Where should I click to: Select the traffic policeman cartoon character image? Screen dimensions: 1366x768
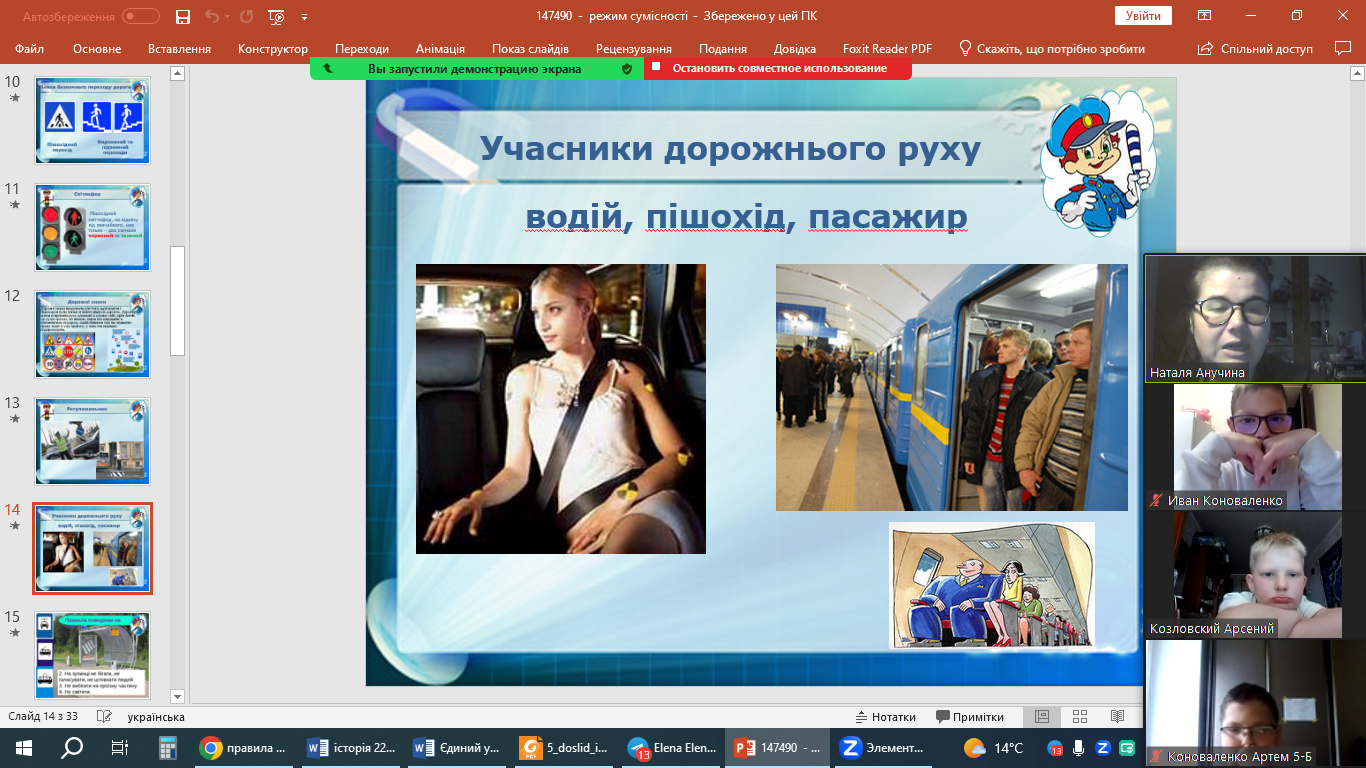(x=1098, y=162)
